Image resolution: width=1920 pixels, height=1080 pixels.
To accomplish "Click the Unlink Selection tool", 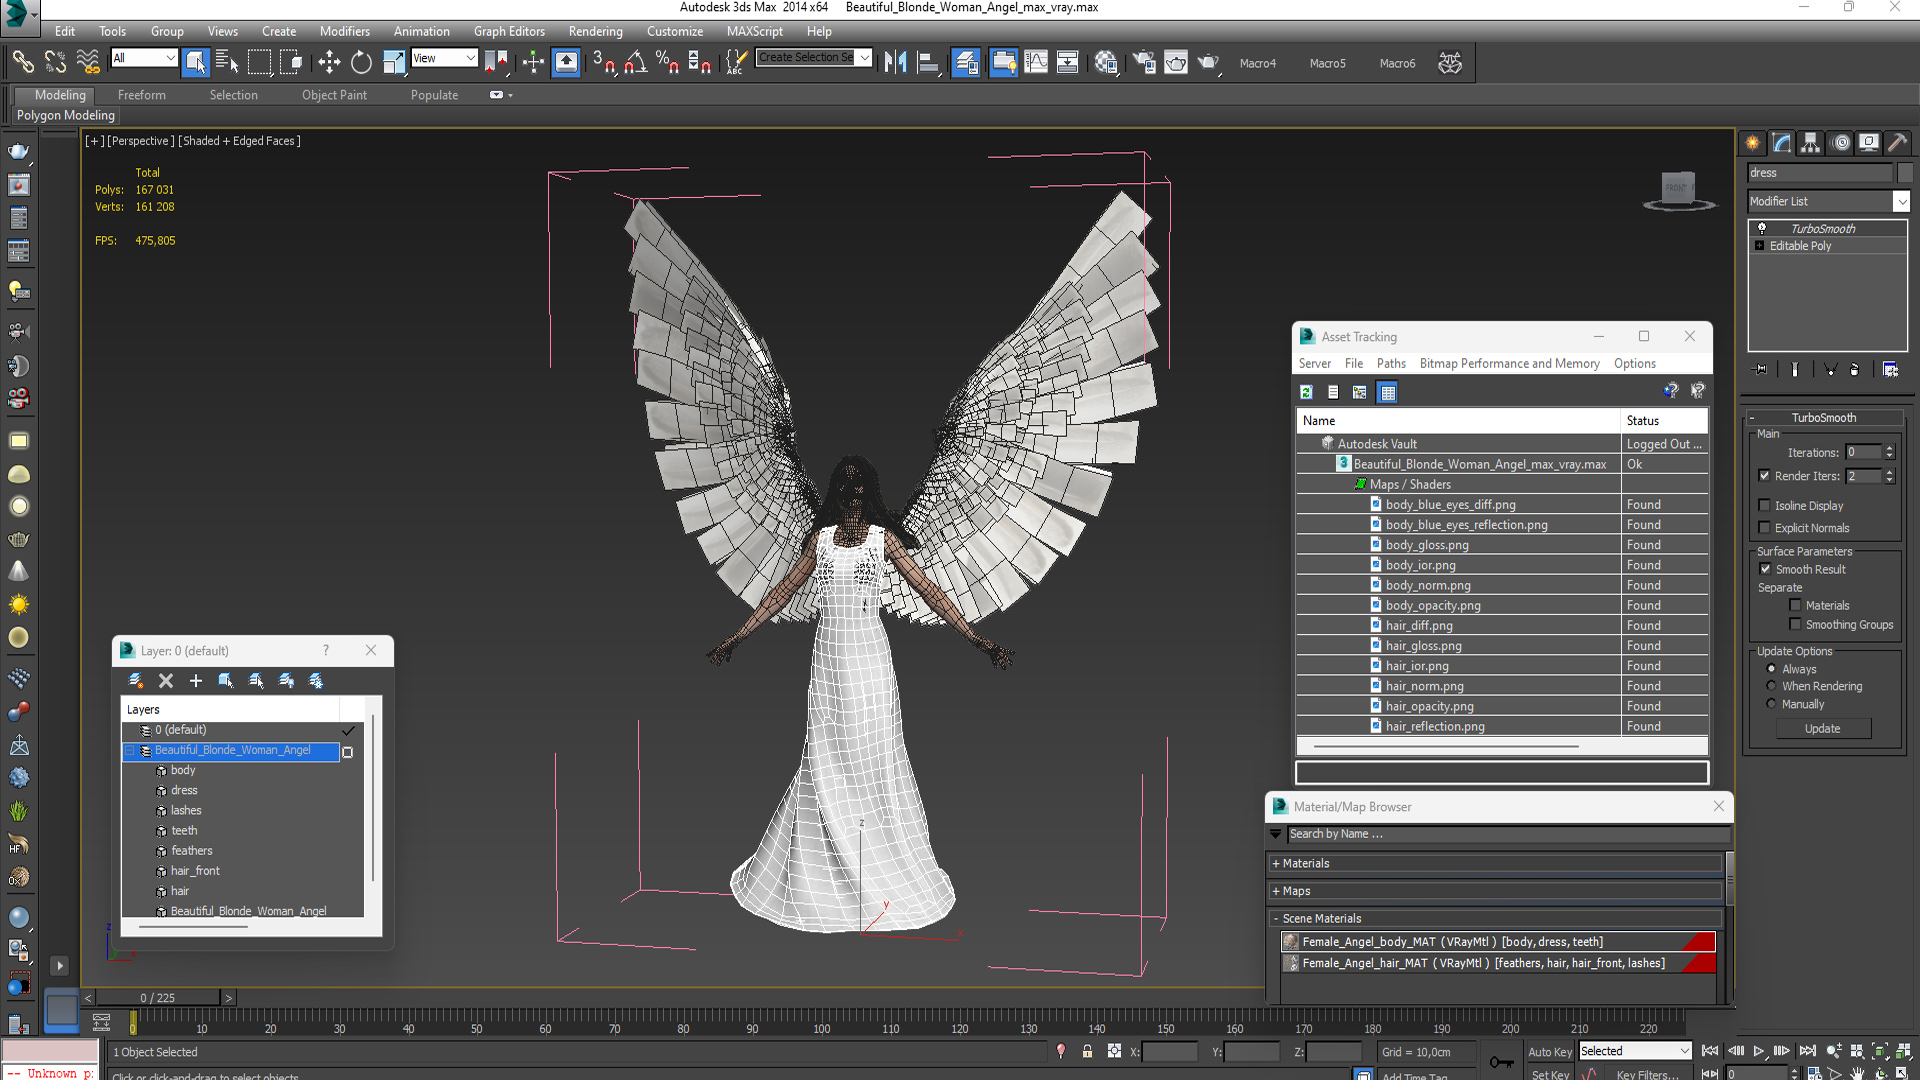I will click(x=55, y=62).
